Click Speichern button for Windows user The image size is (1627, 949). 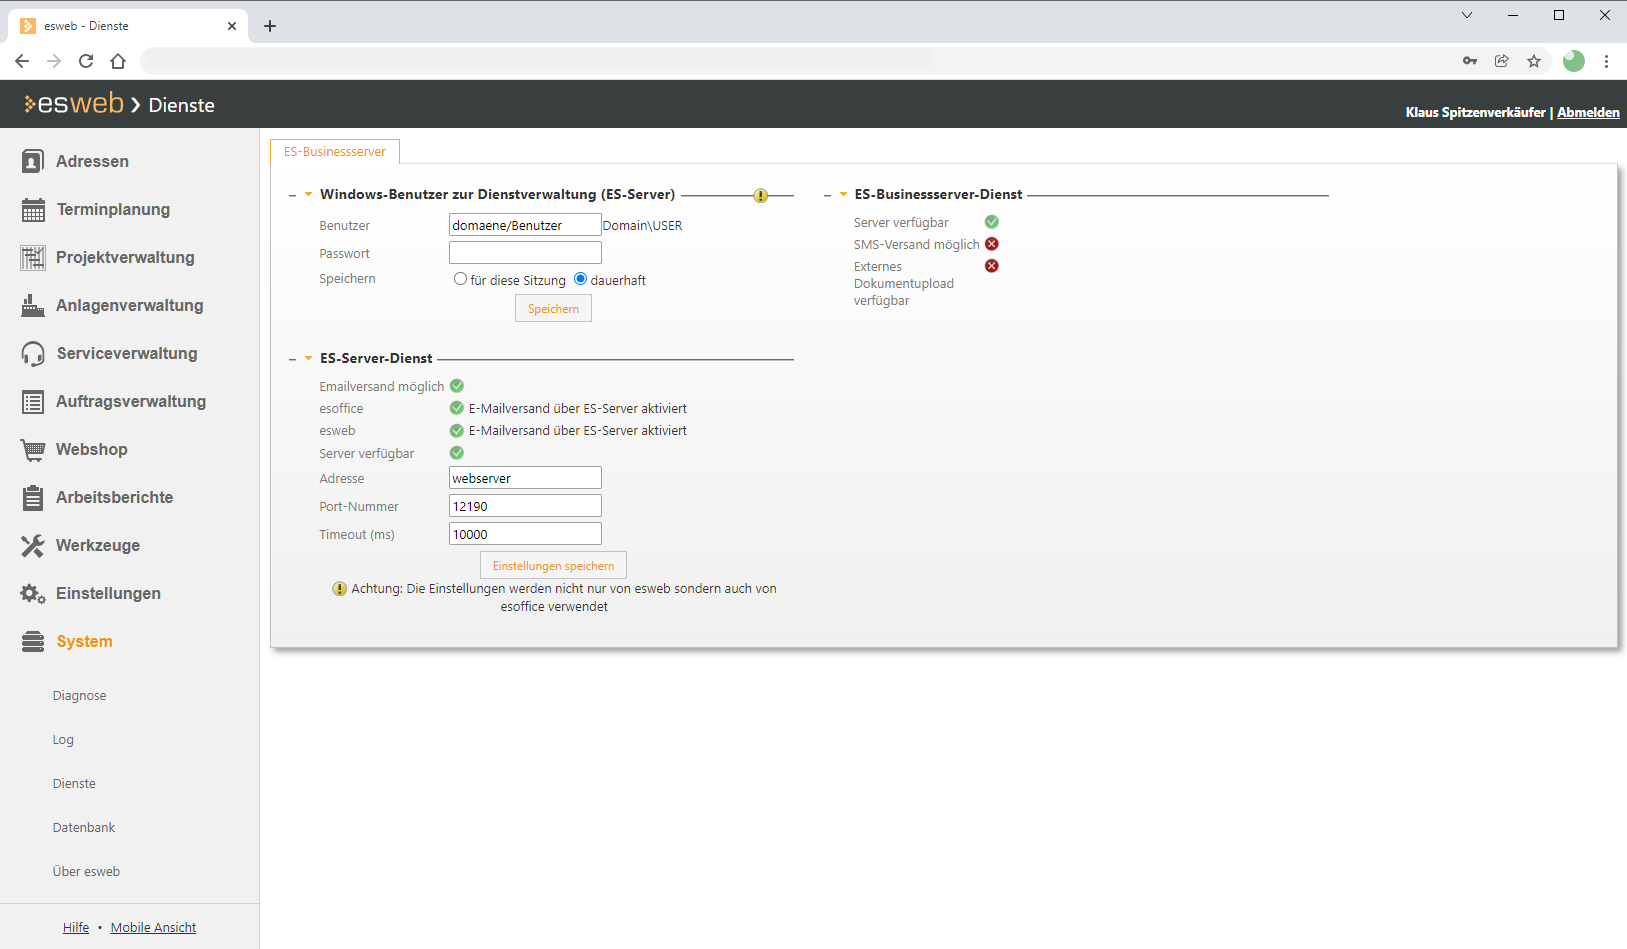(553, 309)
